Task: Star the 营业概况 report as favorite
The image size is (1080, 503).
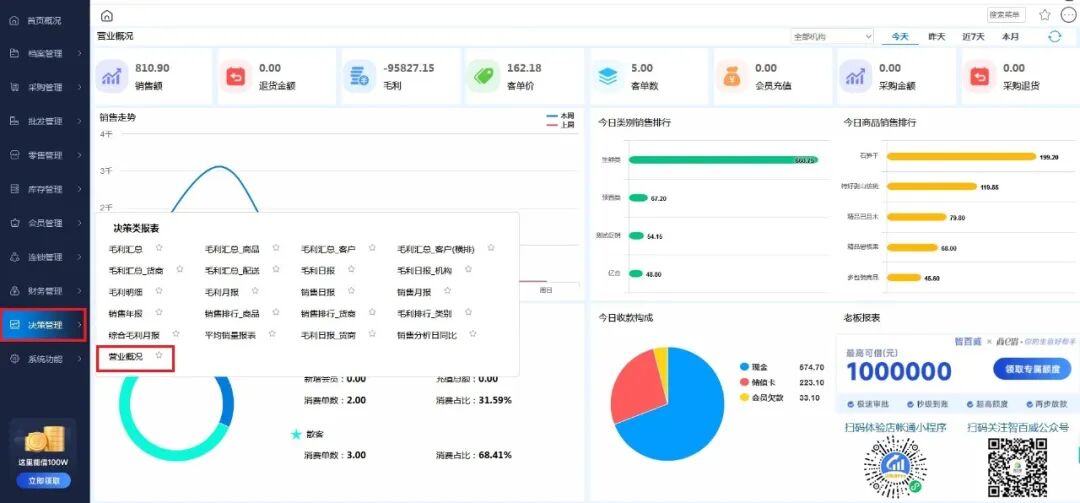Action: pos(158,356)
